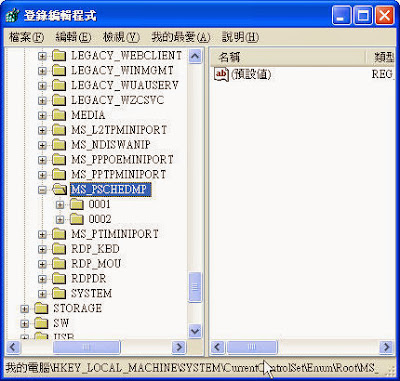Screen dimensions: 400x381
Task: Click the MS_PPPOEMINIPORT folder icon
Action: 59,160
